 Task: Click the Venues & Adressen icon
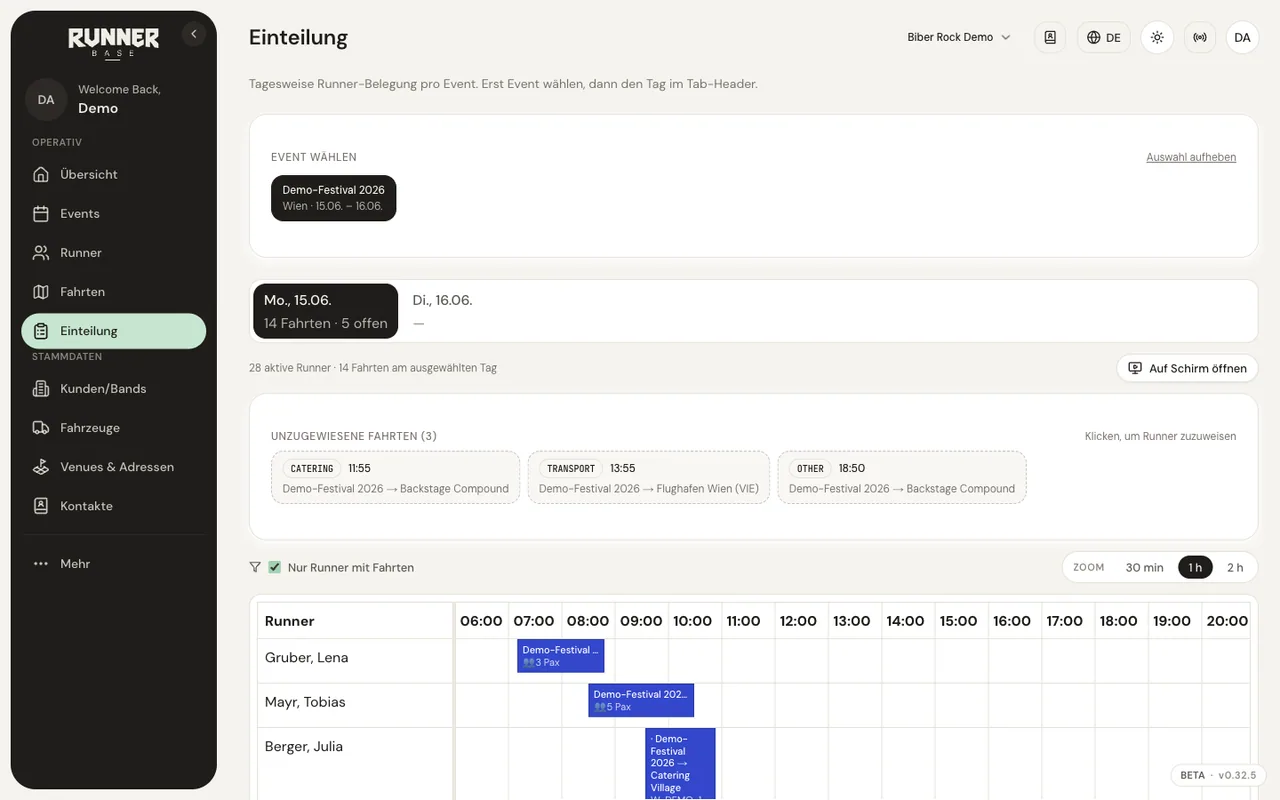point(41,467)
